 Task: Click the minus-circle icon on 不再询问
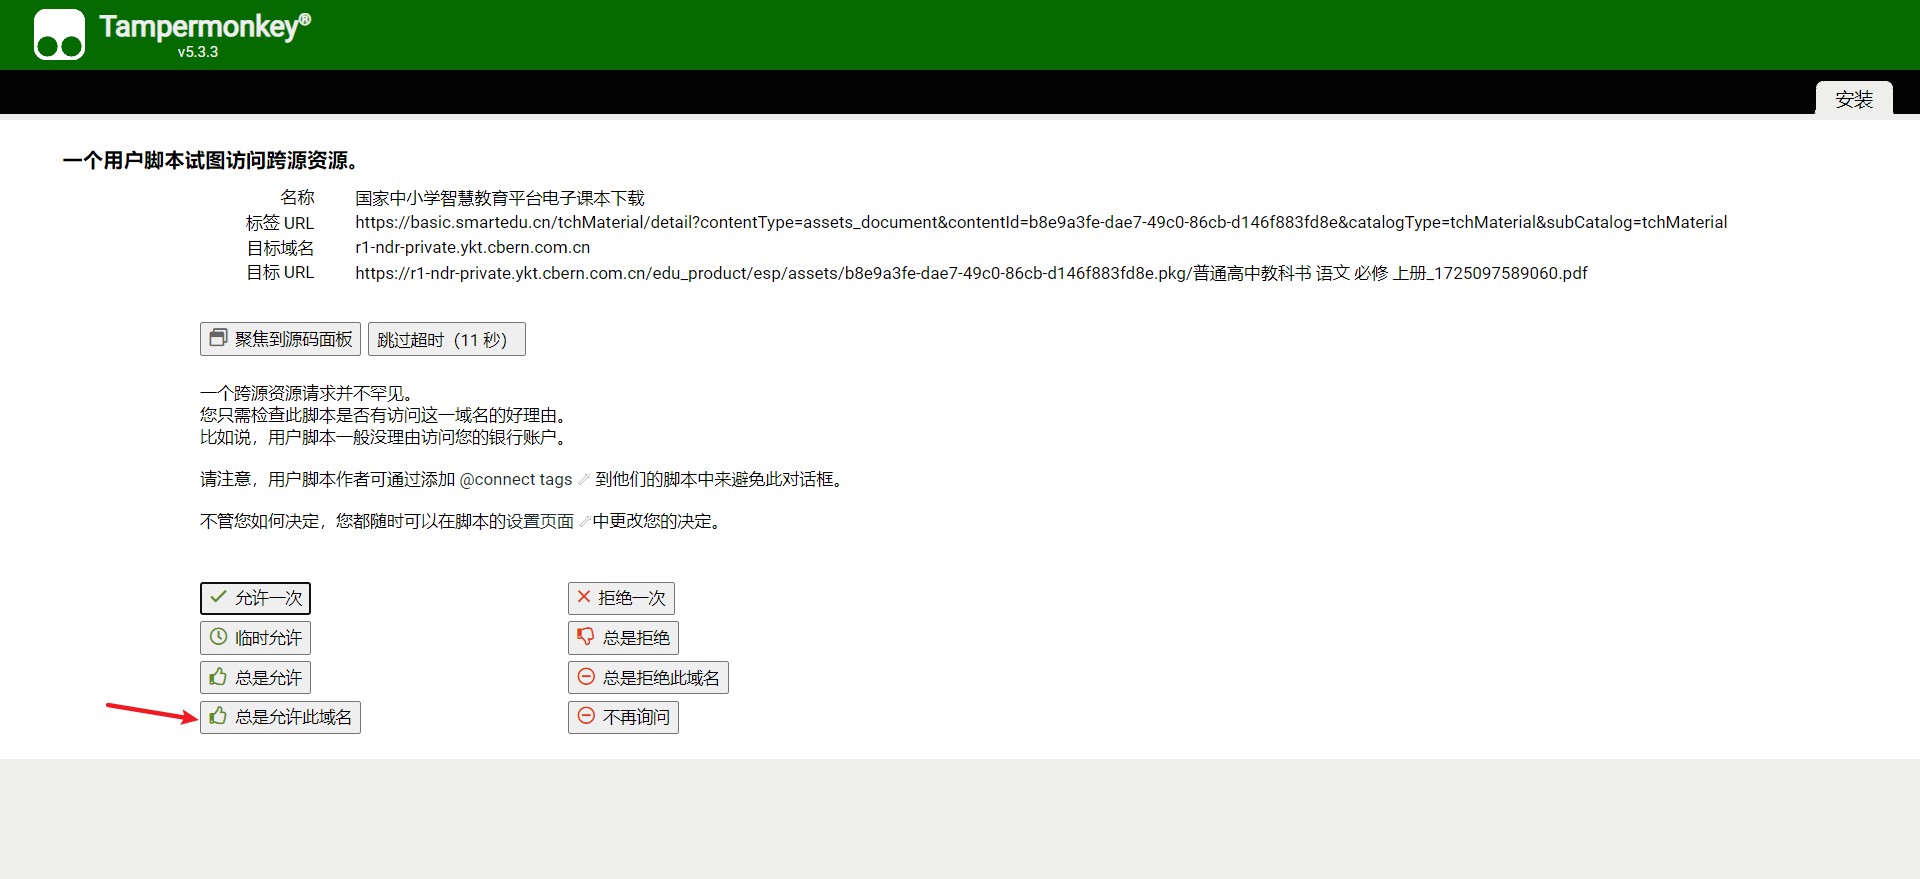(586, 716)
